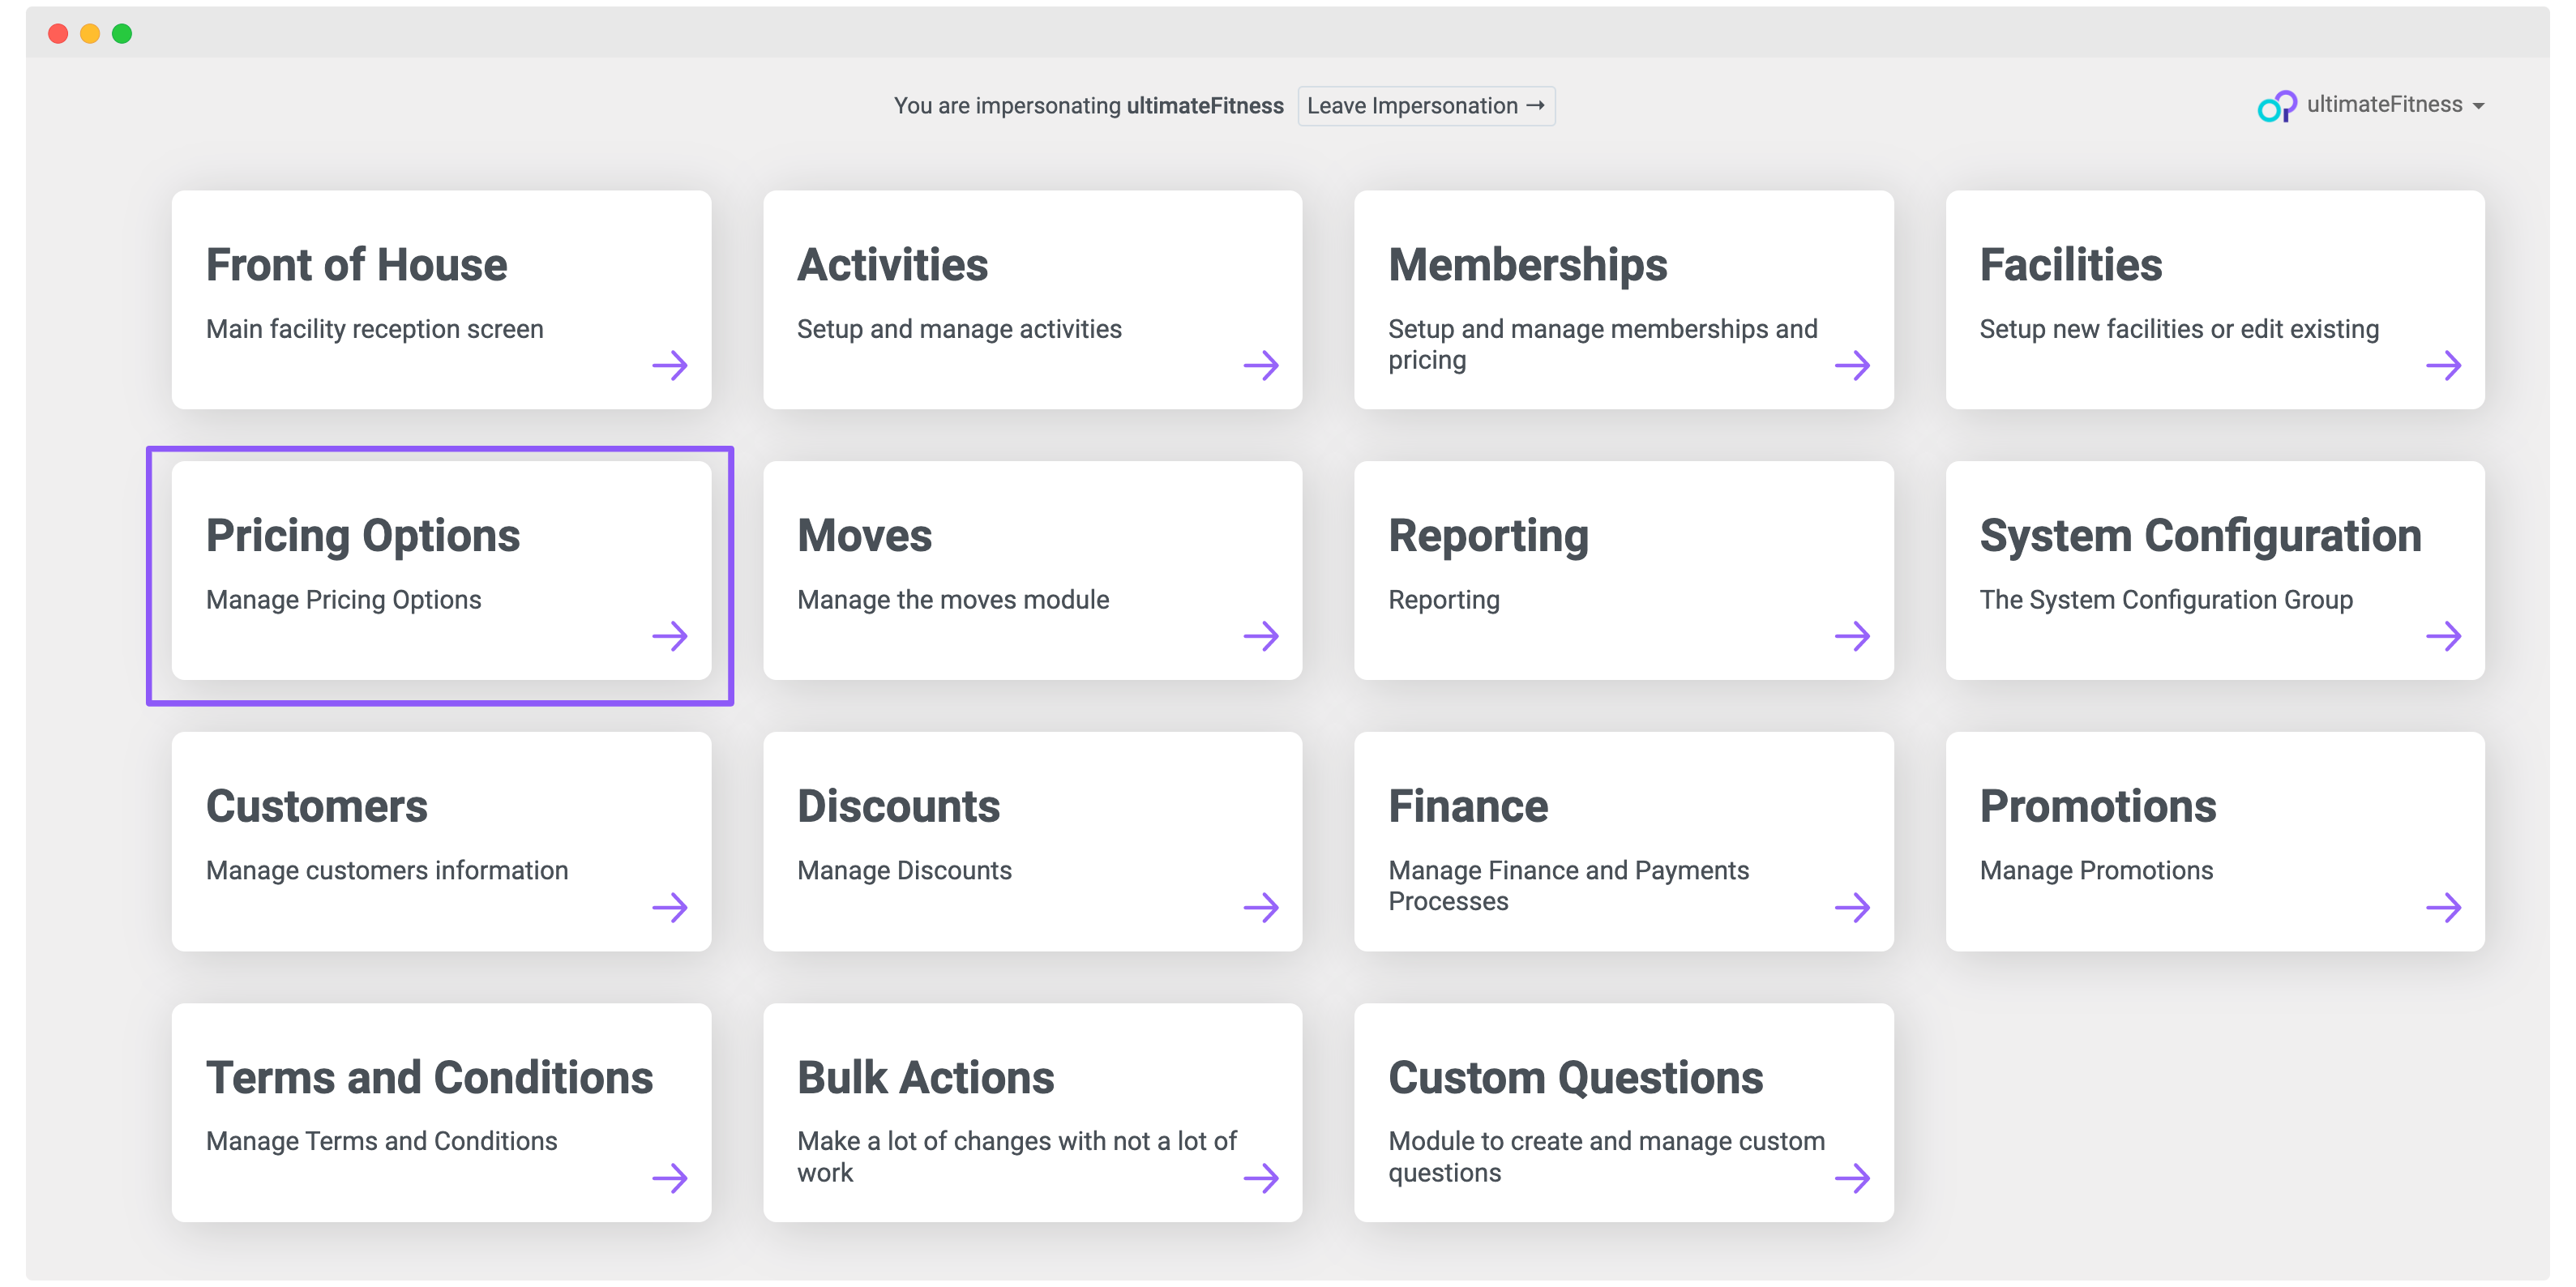This screenshot has height=1287, width=2576.
Task: Click the arrow icon on Bulk Actions card
Action: [1261, 1178]
